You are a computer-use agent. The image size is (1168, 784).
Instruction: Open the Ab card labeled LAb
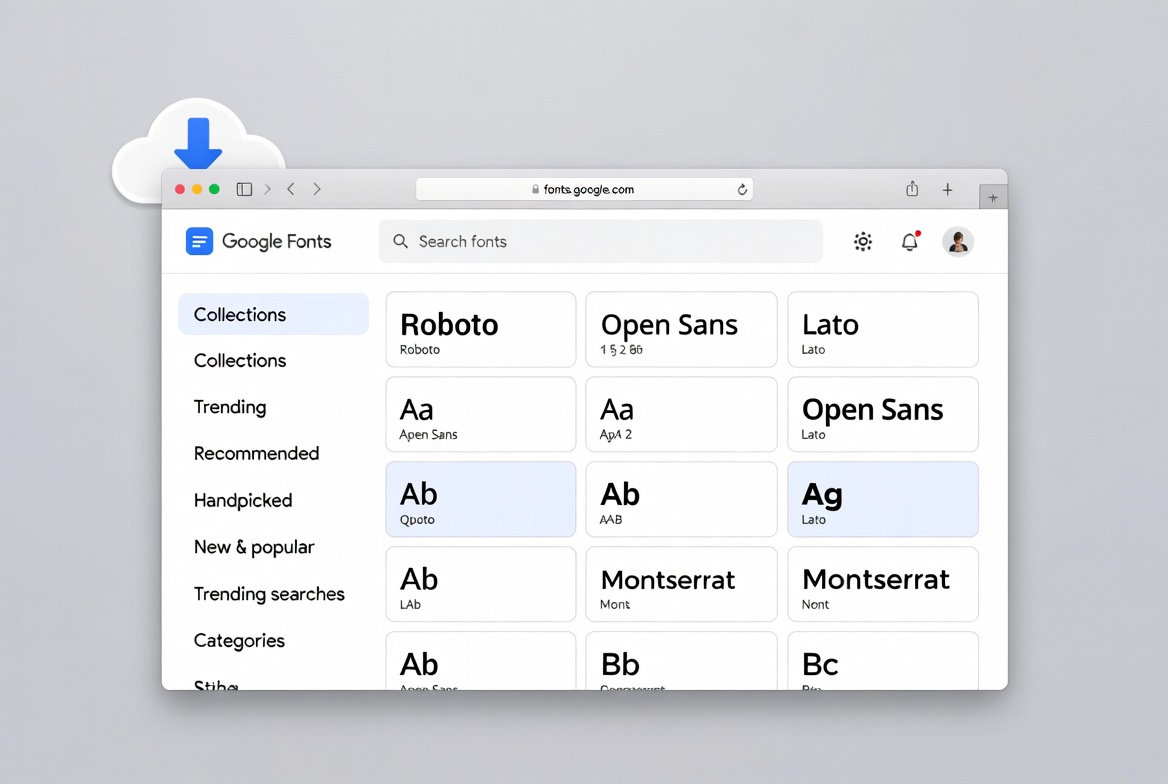point(480,584)
